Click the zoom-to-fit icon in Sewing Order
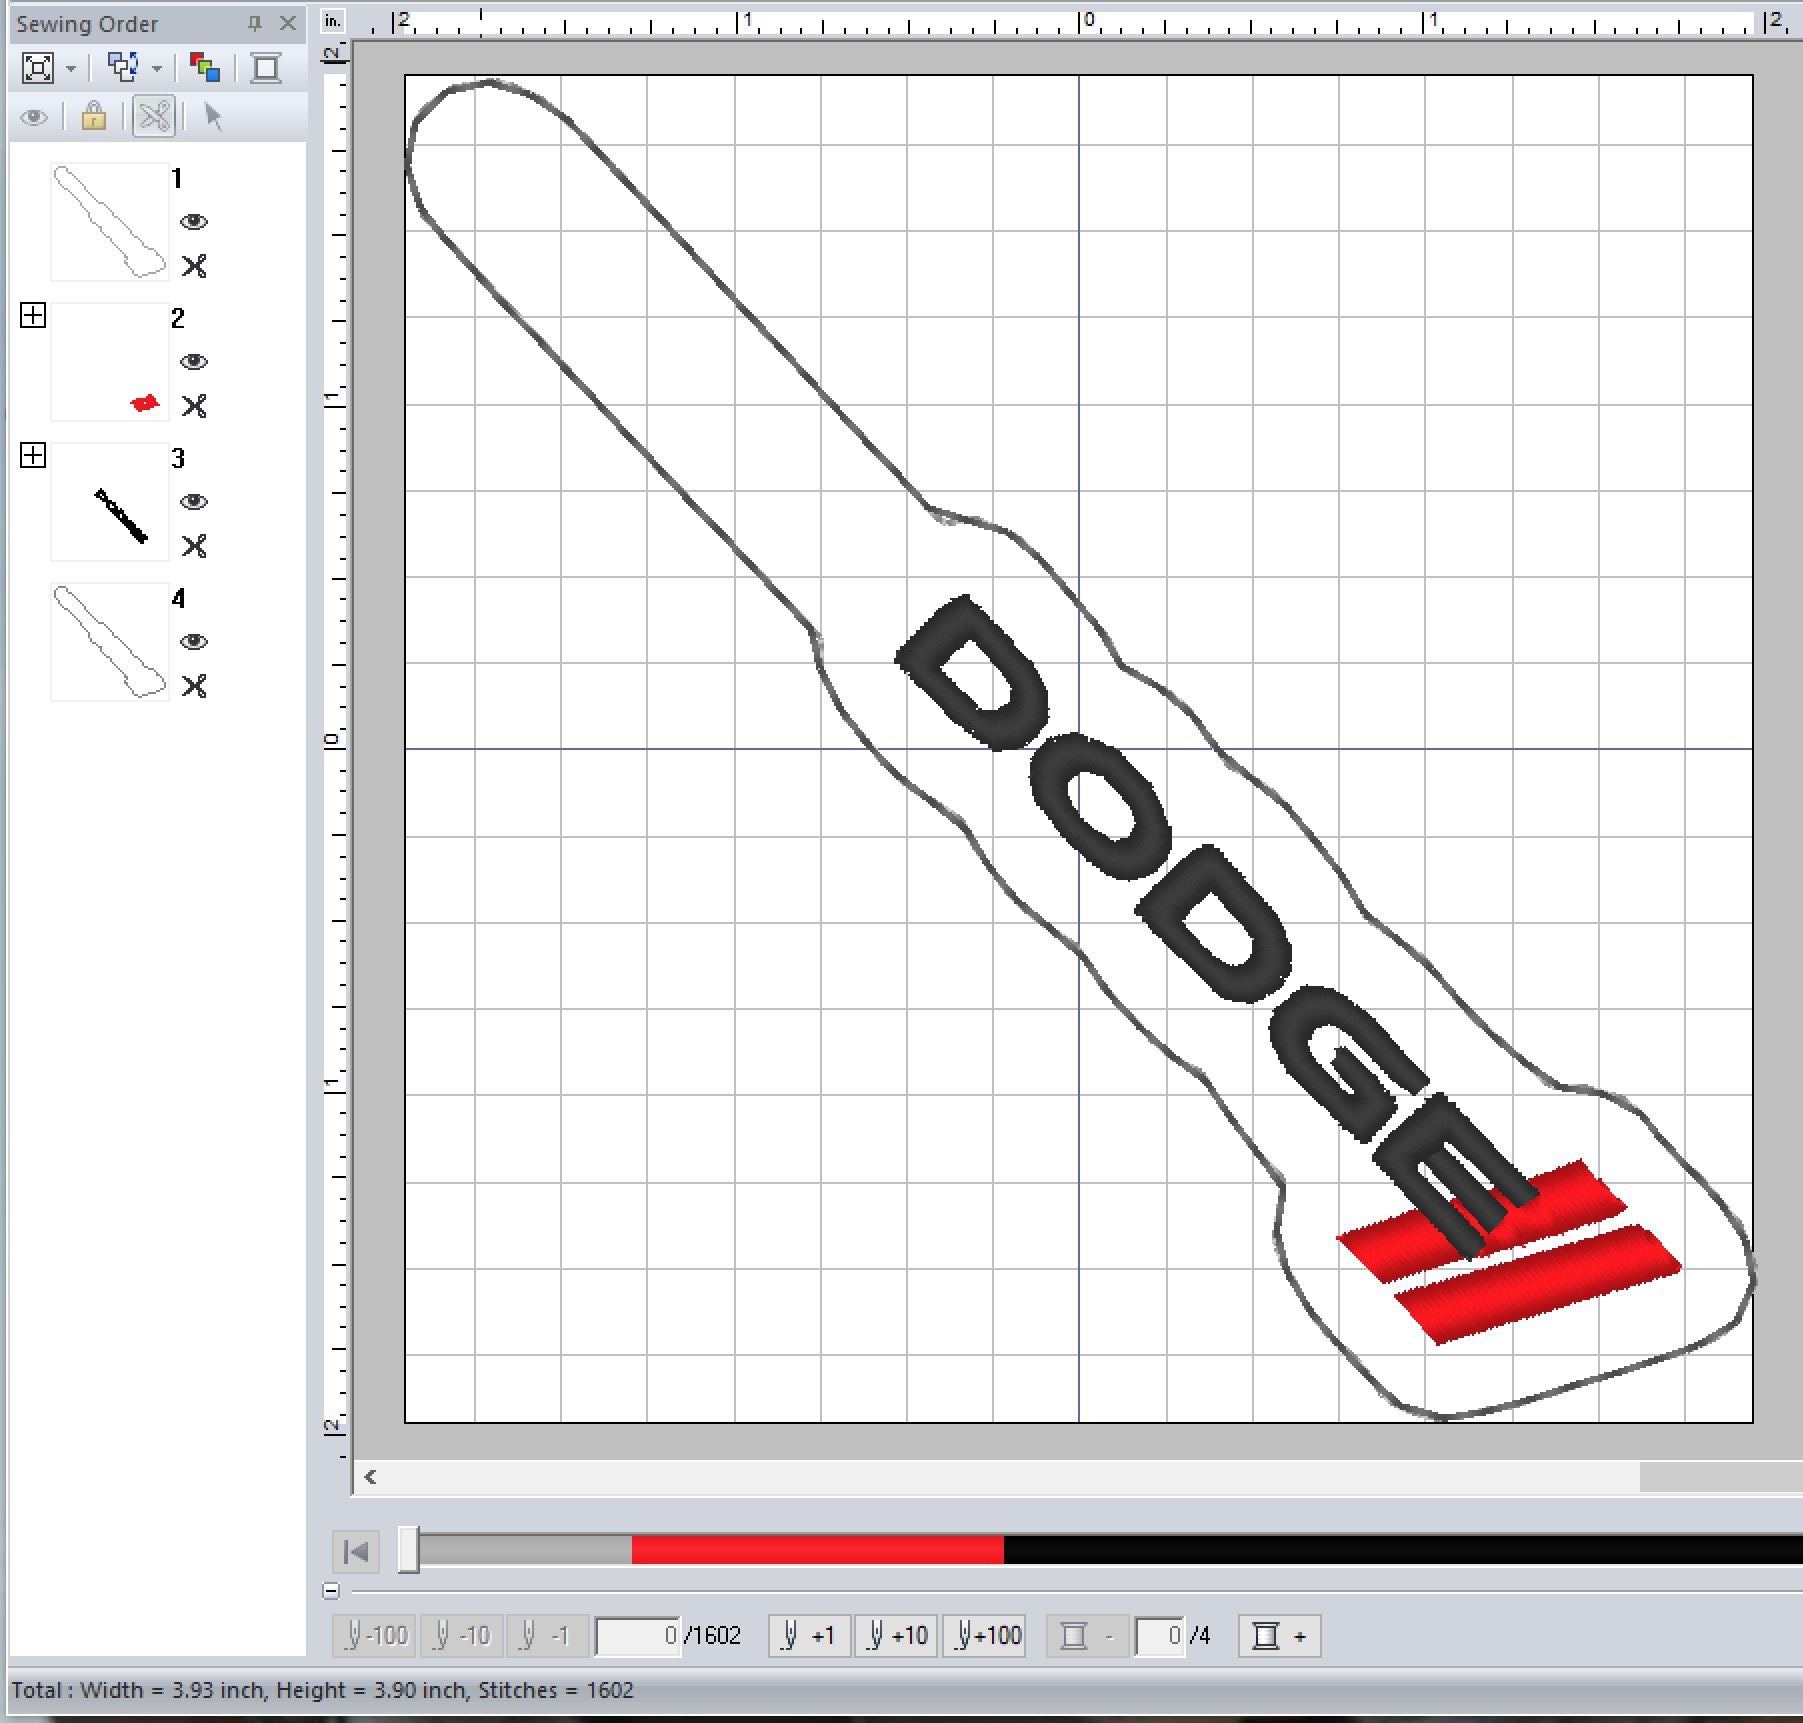 coord(38,68)
